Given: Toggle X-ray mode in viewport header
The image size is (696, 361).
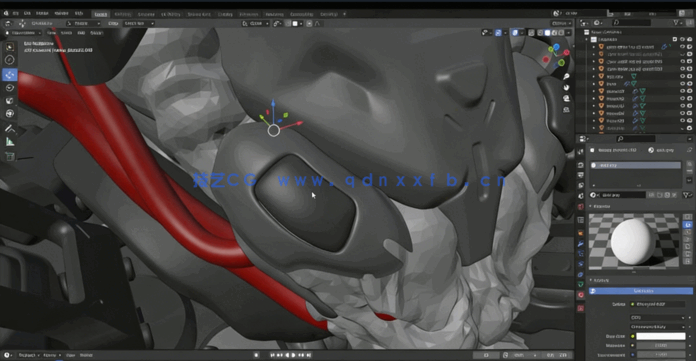Looking at the screenshot, I should pyautogui.click(x=531, y=33).
